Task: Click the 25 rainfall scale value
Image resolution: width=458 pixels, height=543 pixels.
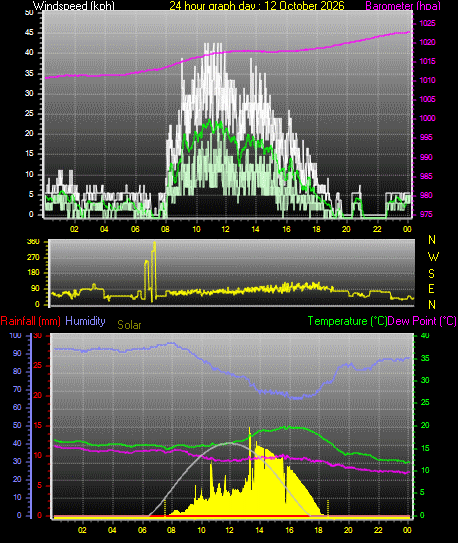Action: pyautogui.click(x=38, y=366)
